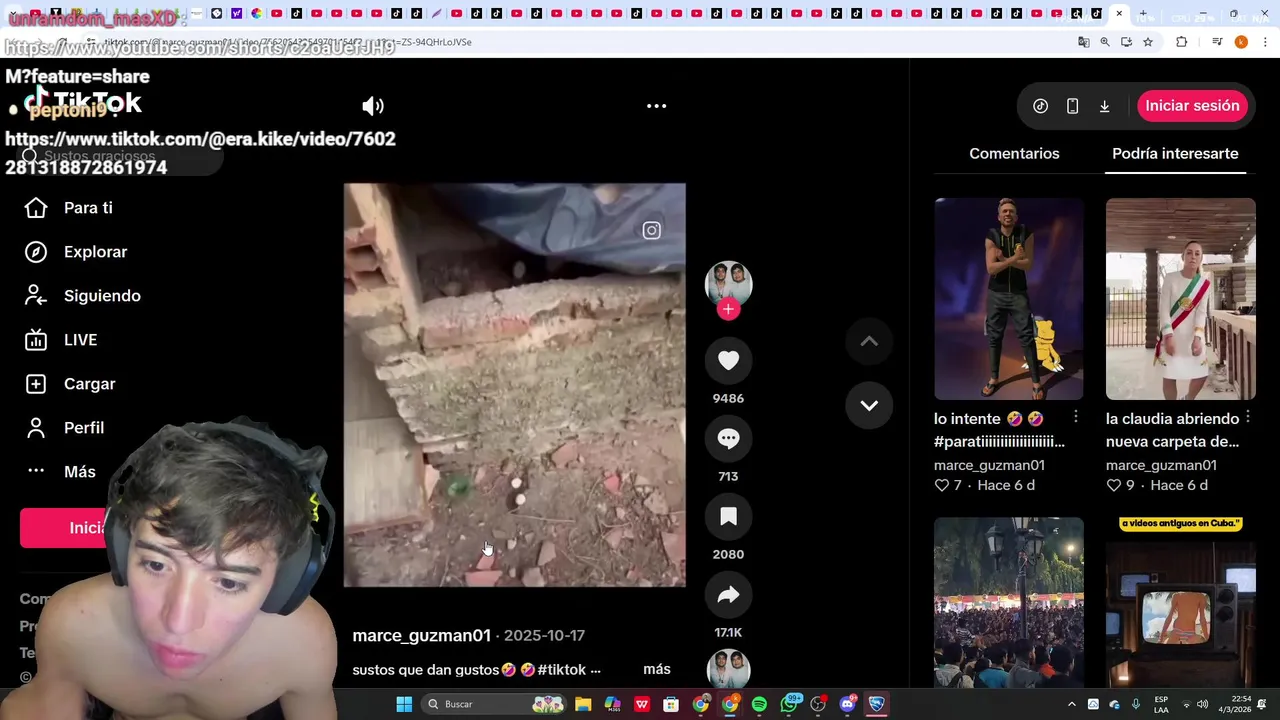Click the Iniciar sesión button at top right
The width and height of the screenshot is (1280, 720).
1192,106
